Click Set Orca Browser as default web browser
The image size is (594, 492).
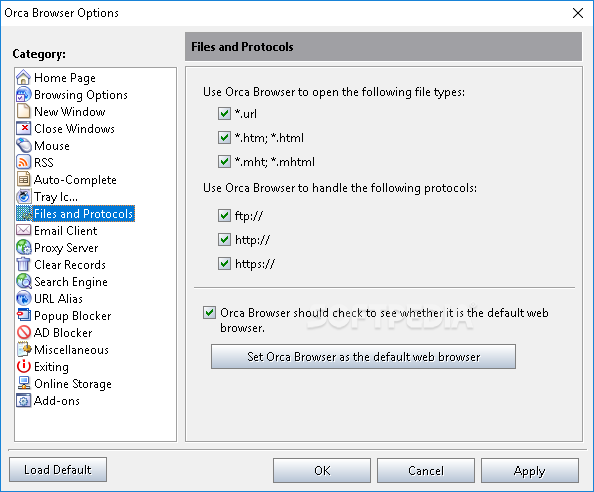(363, 356)
